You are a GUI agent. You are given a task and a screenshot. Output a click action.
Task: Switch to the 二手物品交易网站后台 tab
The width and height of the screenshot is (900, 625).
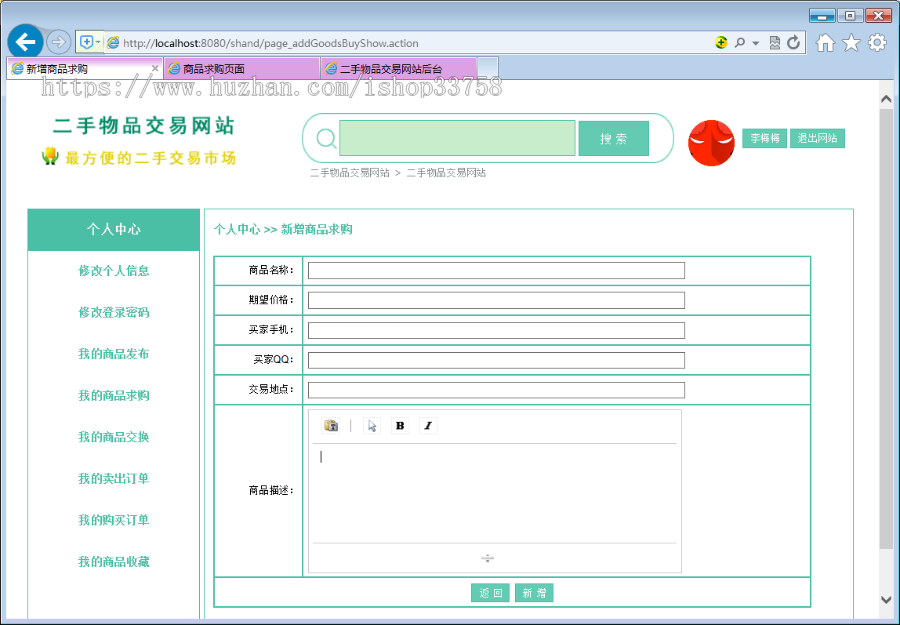click(397, 67)
